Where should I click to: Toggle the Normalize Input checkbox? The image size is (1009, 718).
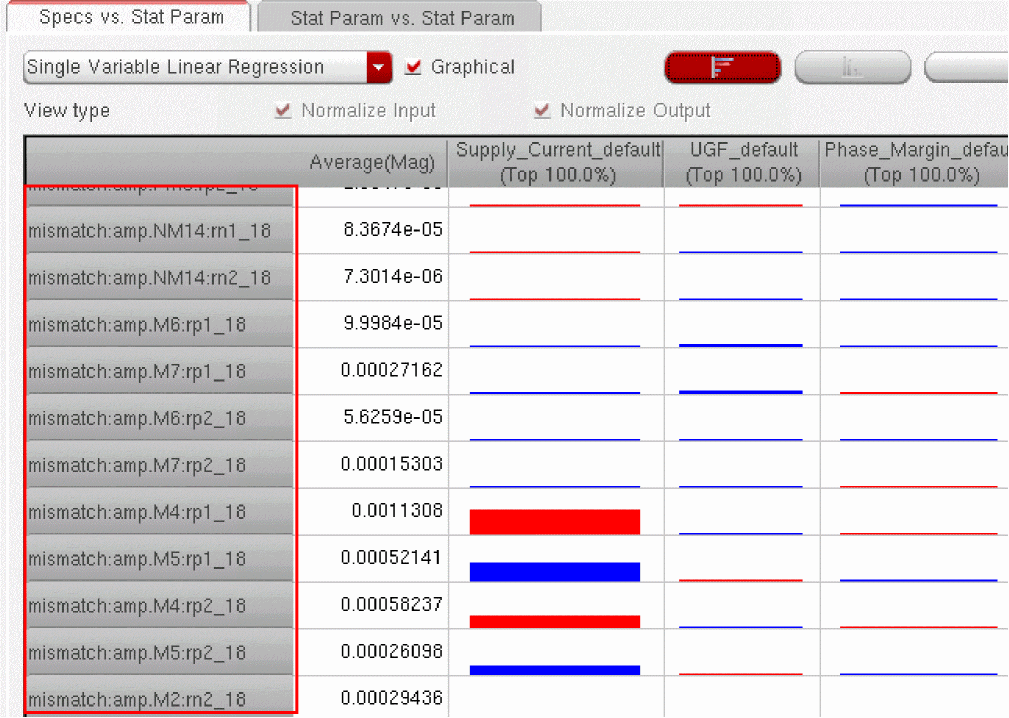click(283, 111)
